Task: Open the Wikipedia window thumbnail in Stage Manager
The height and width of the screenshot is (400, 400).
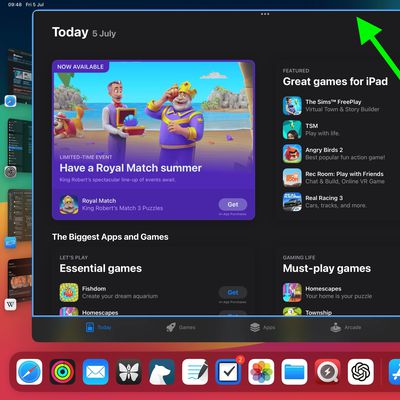Action: [20, 279]
